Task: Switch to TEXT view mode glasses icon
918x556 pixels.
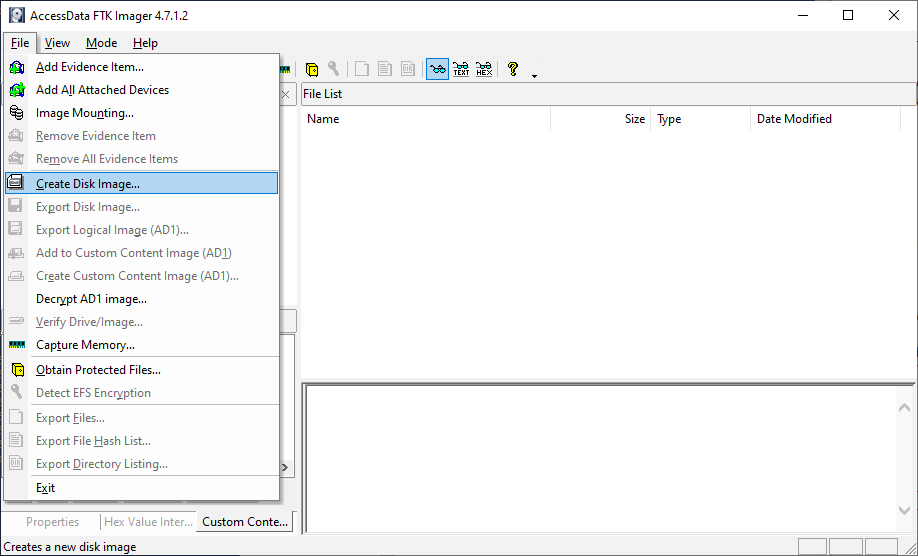Action: tap(461, 69)
